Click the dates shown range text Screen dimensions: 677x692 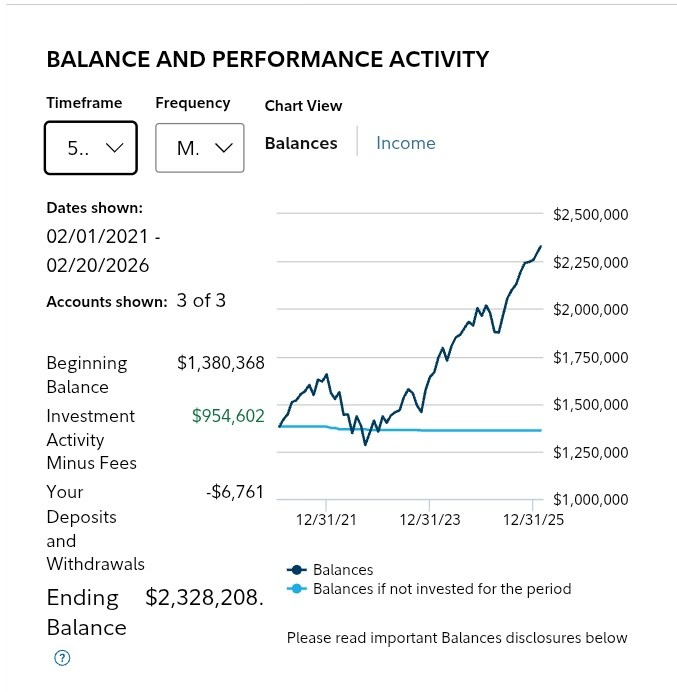103,251
